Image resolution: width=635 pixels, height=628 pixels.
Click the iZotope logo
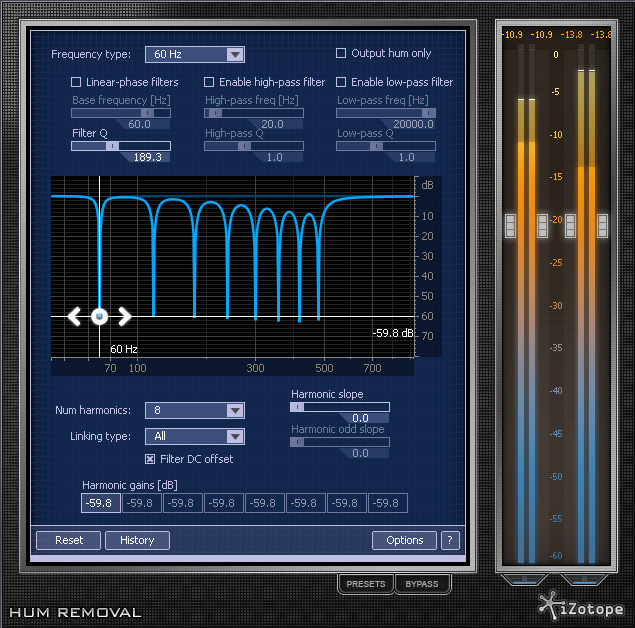point(581,606)
